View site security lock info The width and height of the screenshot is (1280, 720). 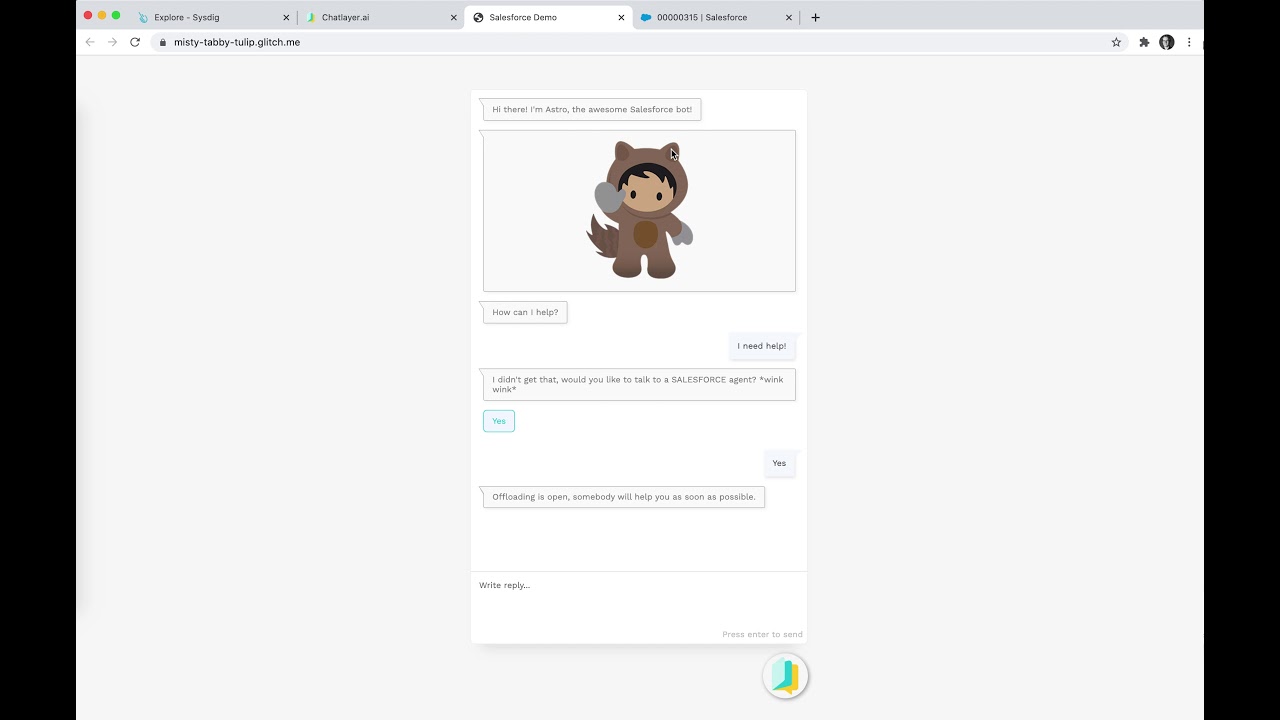pyautogui.click(x=162, y=42)
